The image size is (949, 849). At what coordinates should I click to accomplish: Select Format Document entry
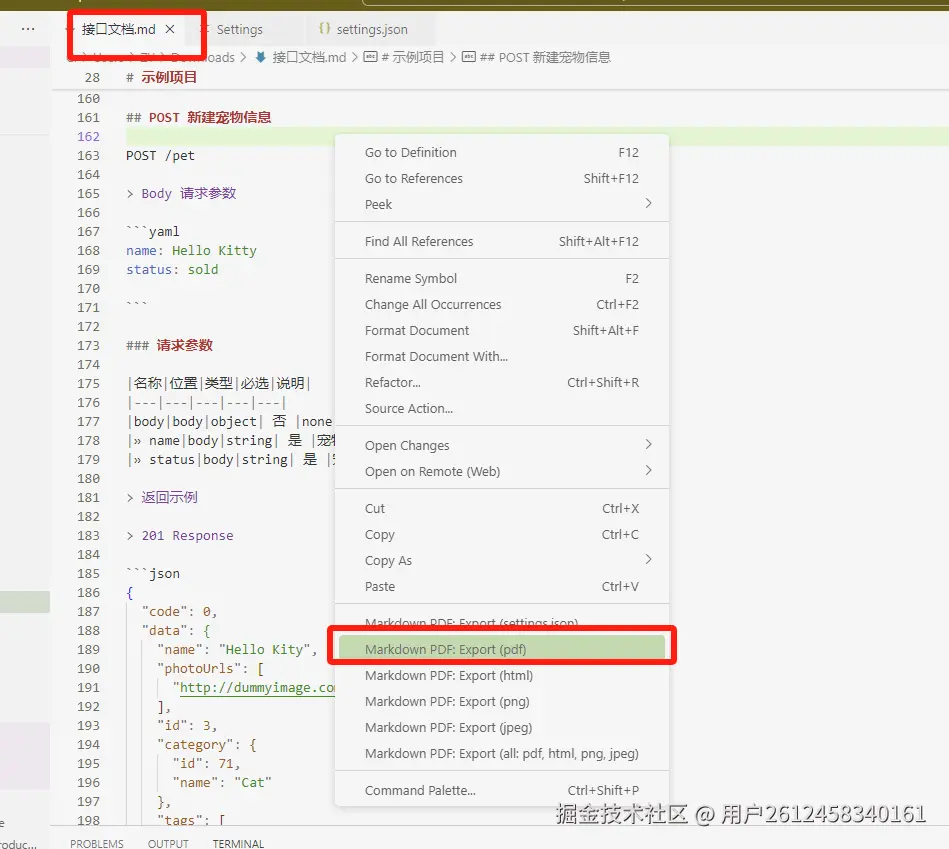[502, 330]
